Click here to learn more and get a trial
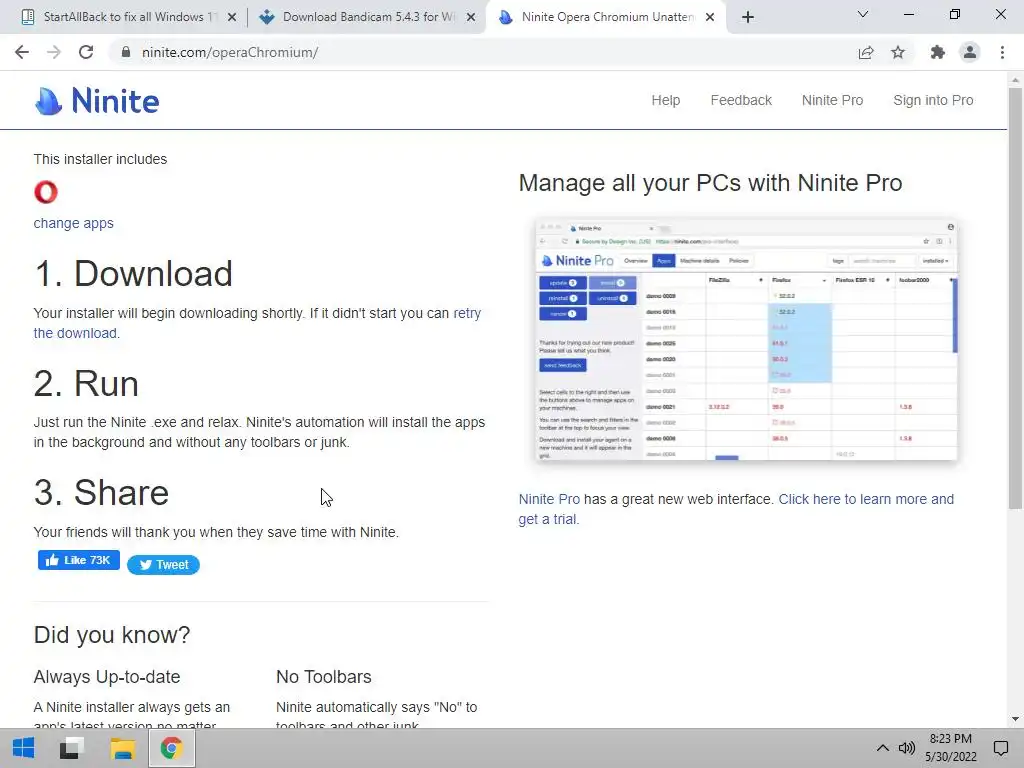The width and height of the screenshot is (1024, 768). (x=736, y=509)
